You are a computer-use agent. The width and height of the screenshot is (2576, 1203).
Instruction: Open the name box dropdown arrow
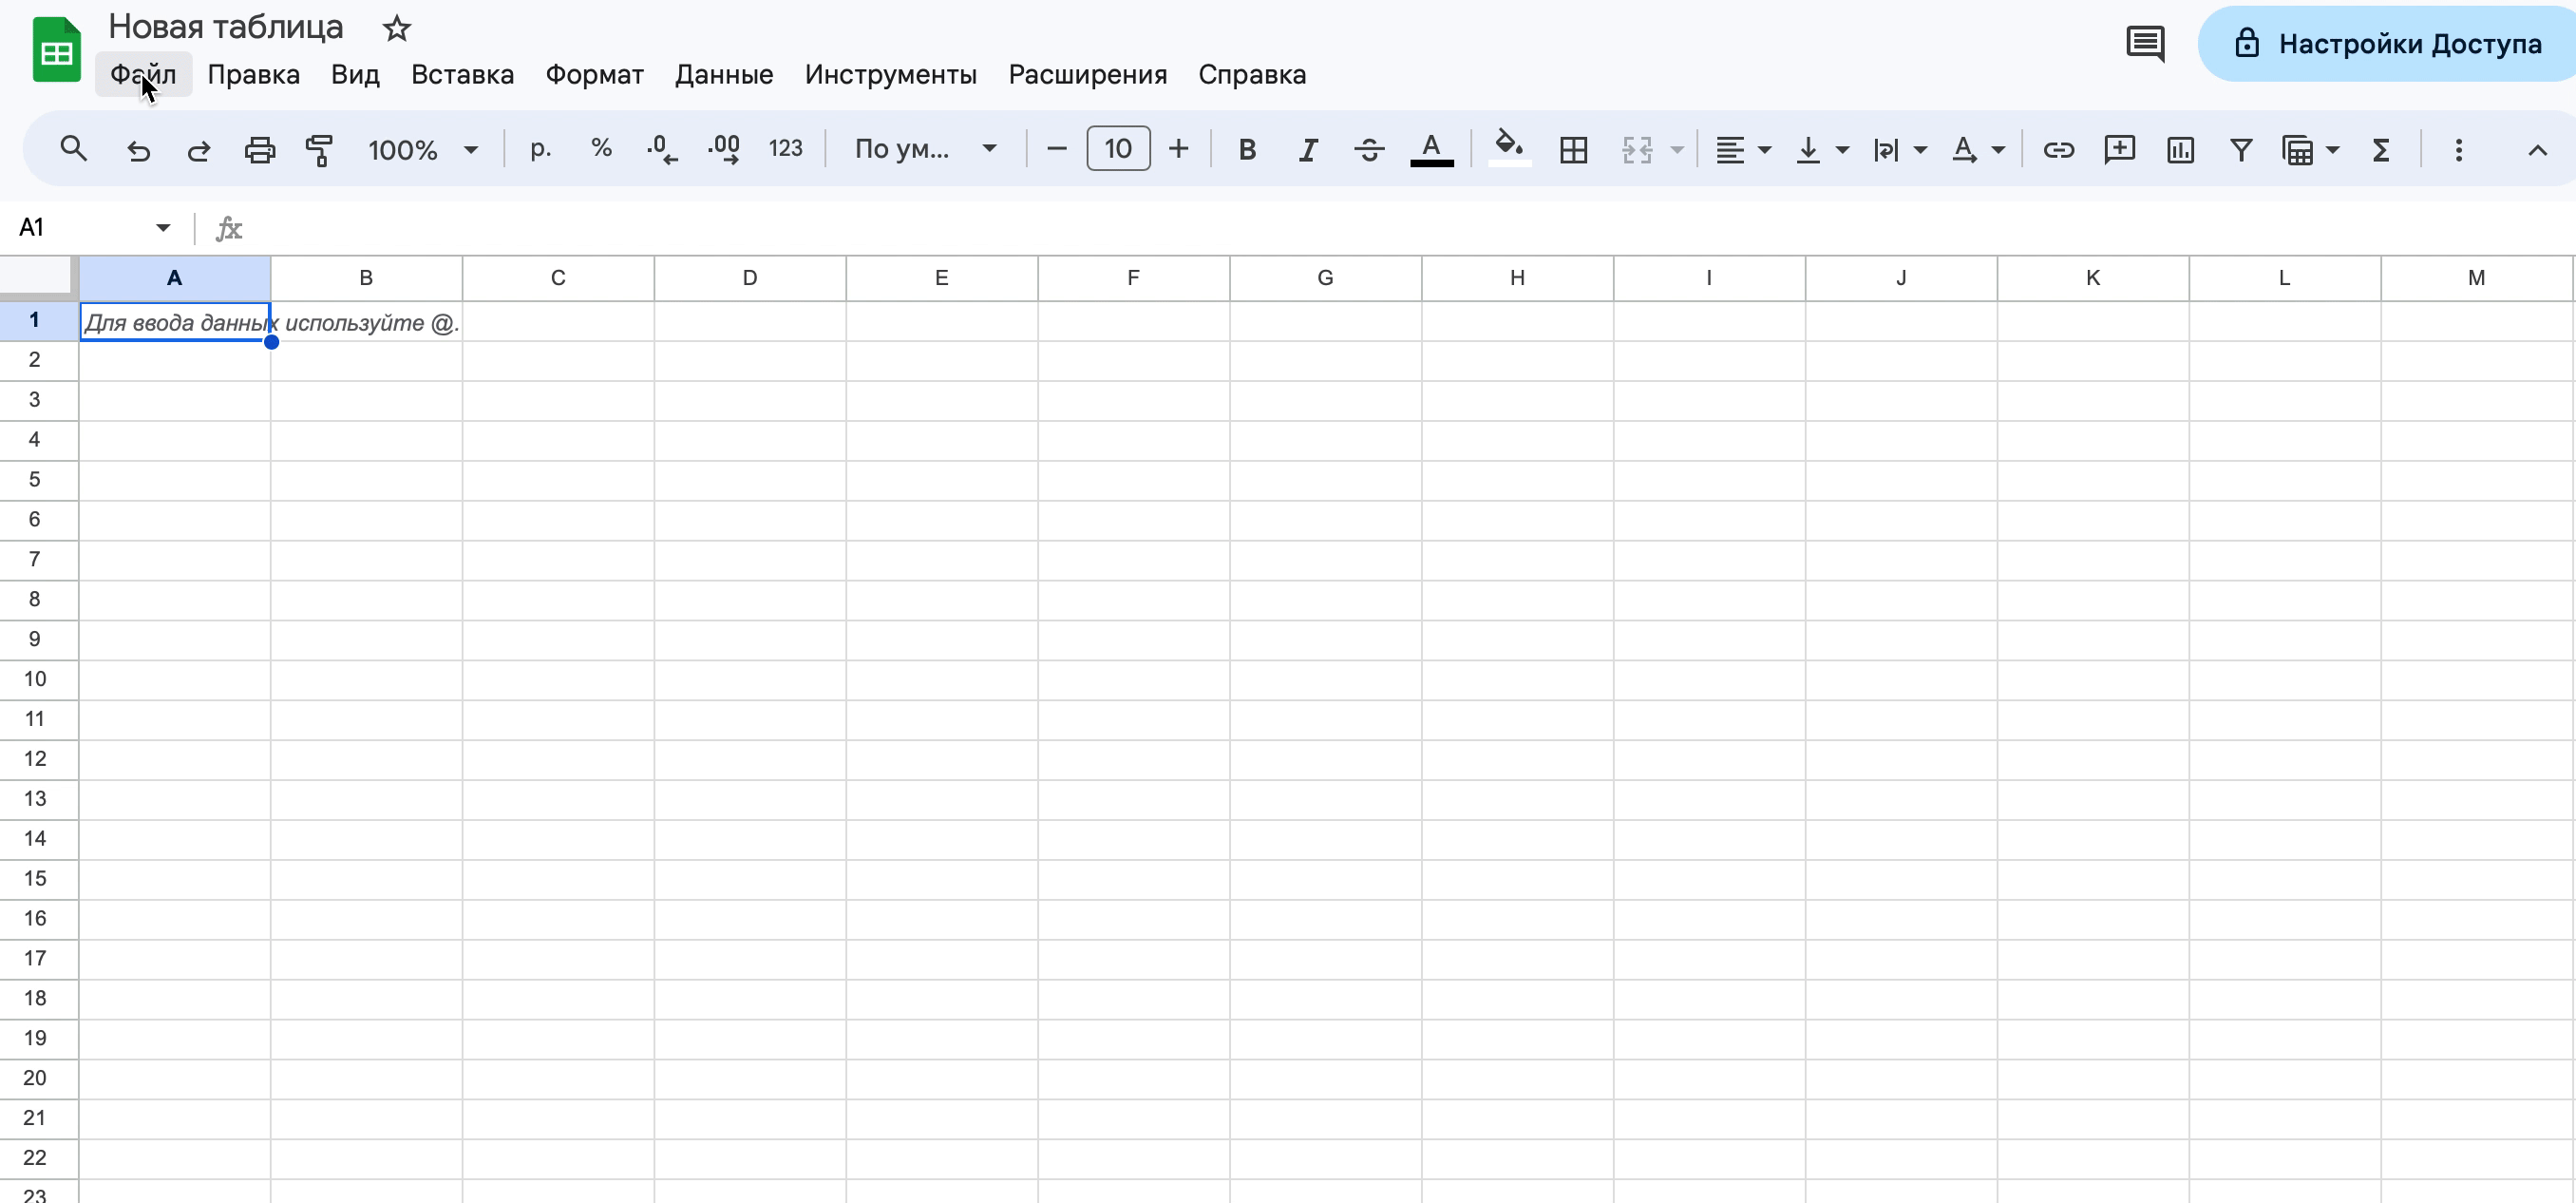[163, 228]
